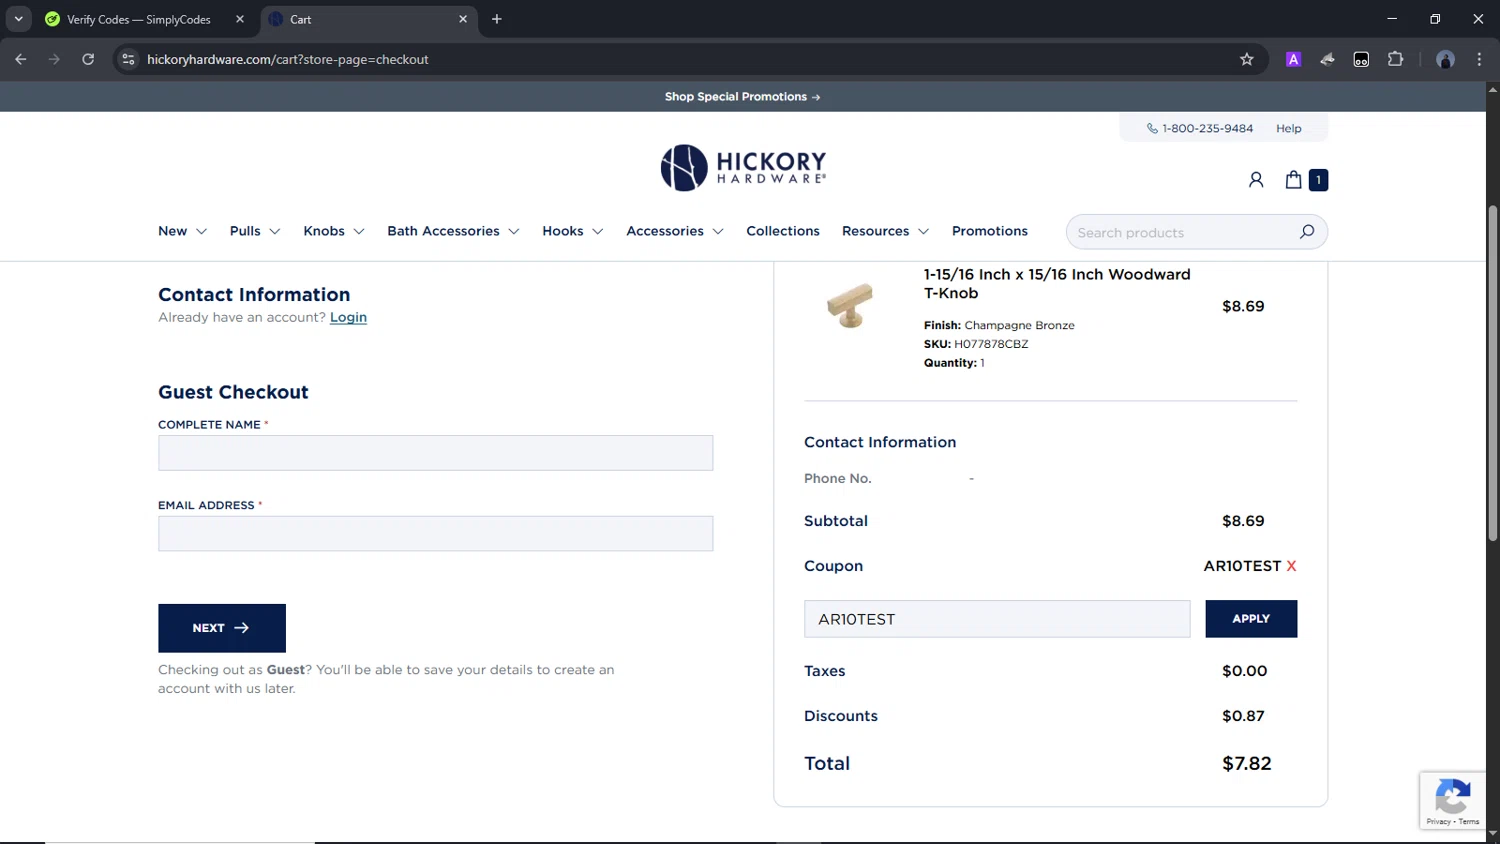
Task: Open Chrome three-dot menu
Action: click(x=1479, y=59)
